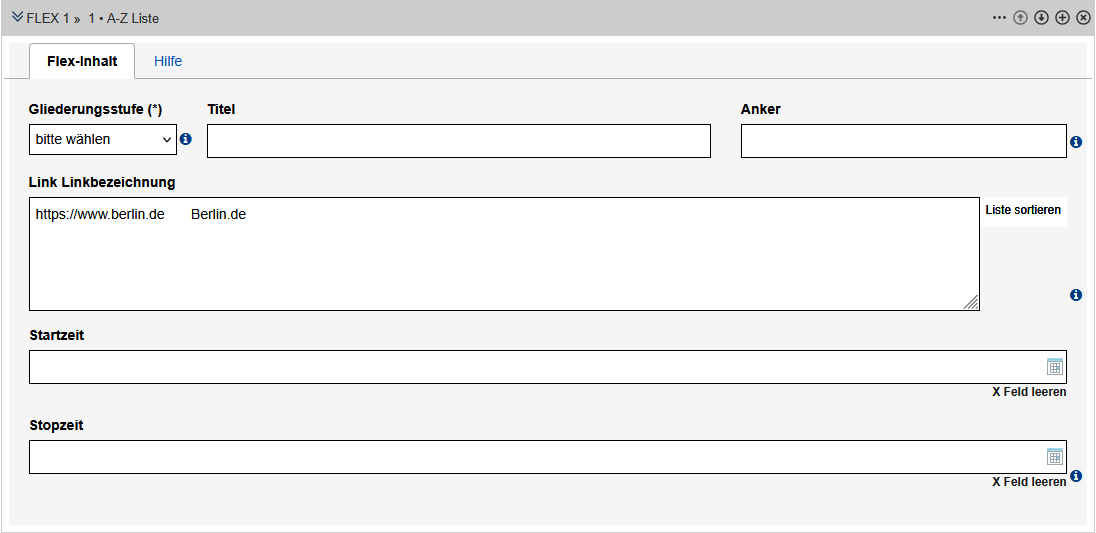Show info icon beside the link textarea
This screenshot has height=533, width=1096.
(x=1076, y=295)
